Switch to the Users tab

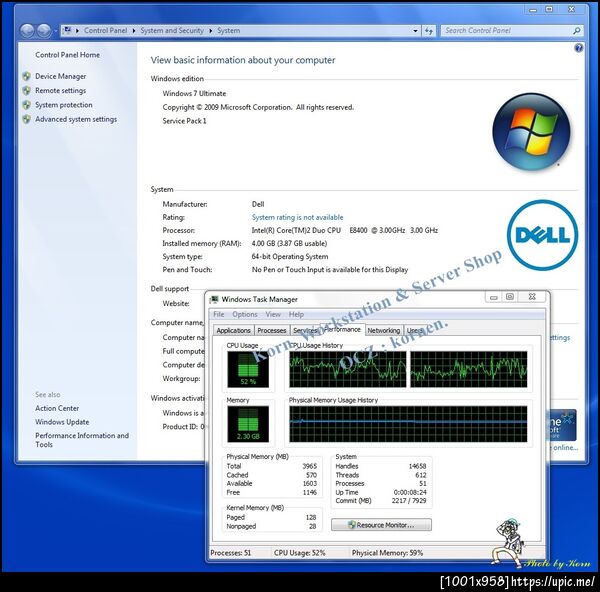415,331
